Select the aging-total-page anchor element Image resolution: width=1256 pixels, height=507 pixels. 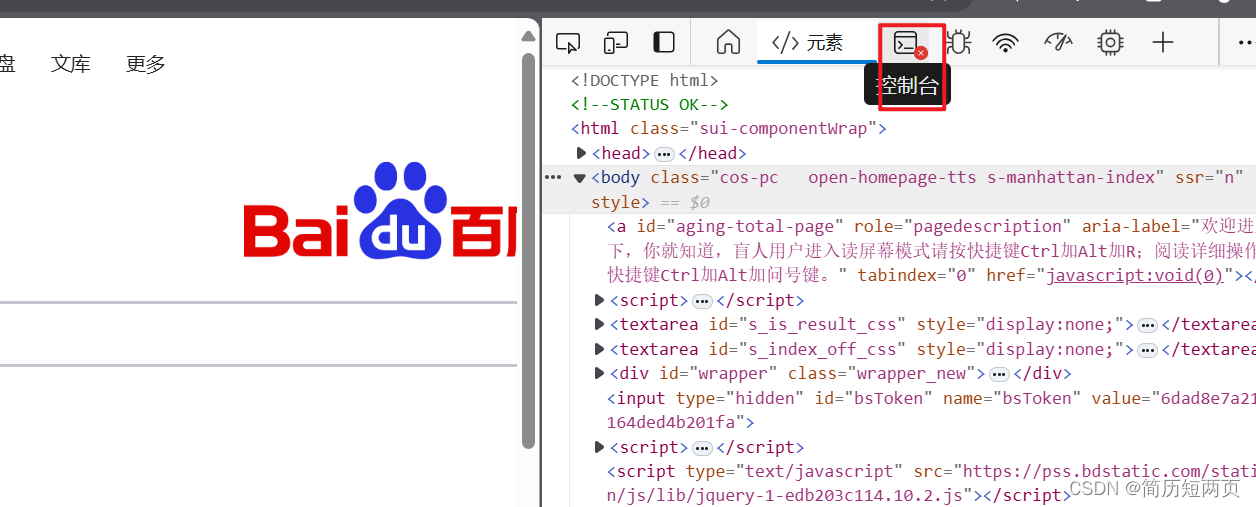pos(930,251)
